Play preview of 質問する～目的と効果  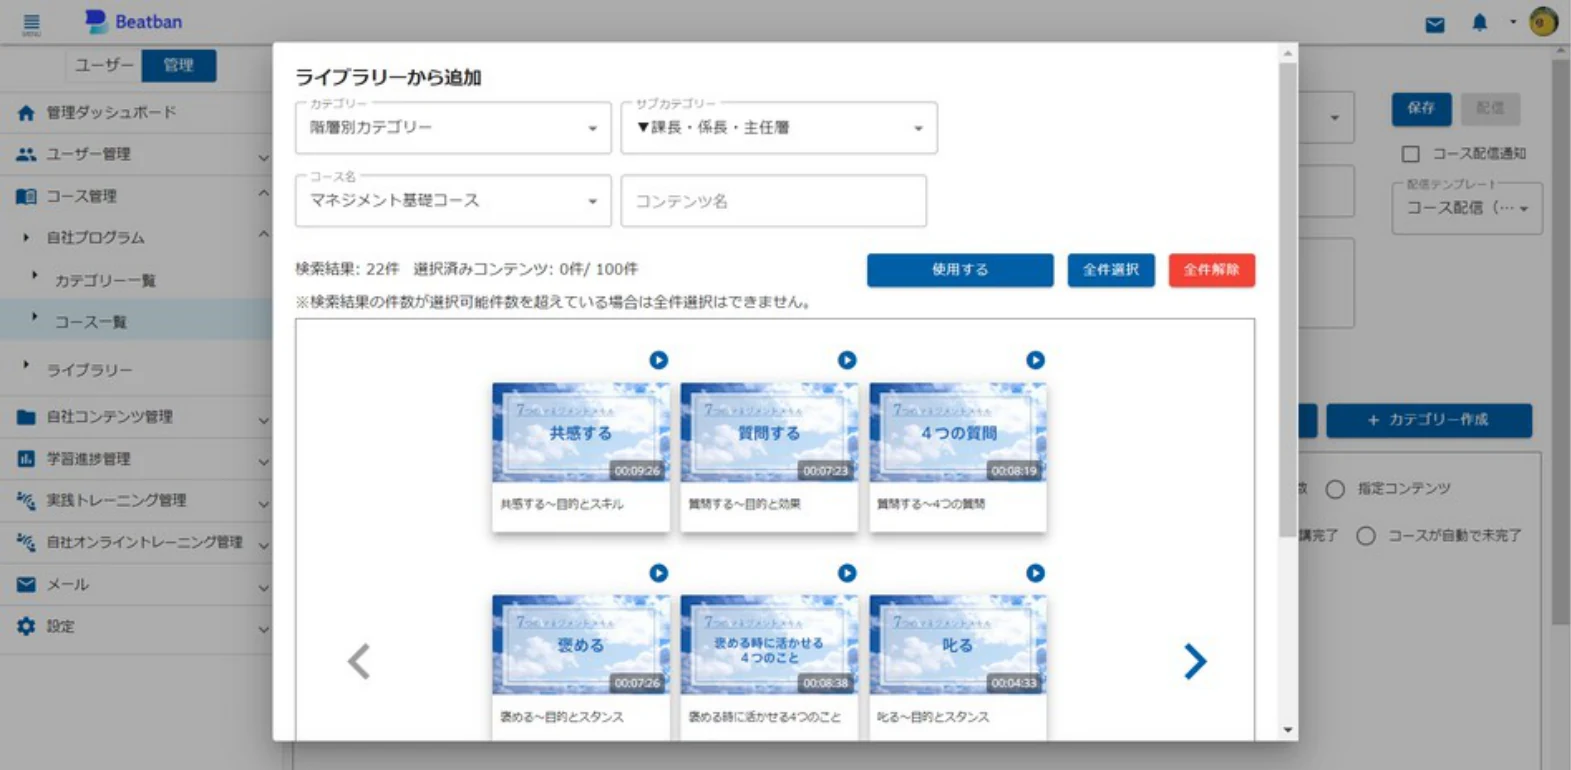tap(847, 360)
